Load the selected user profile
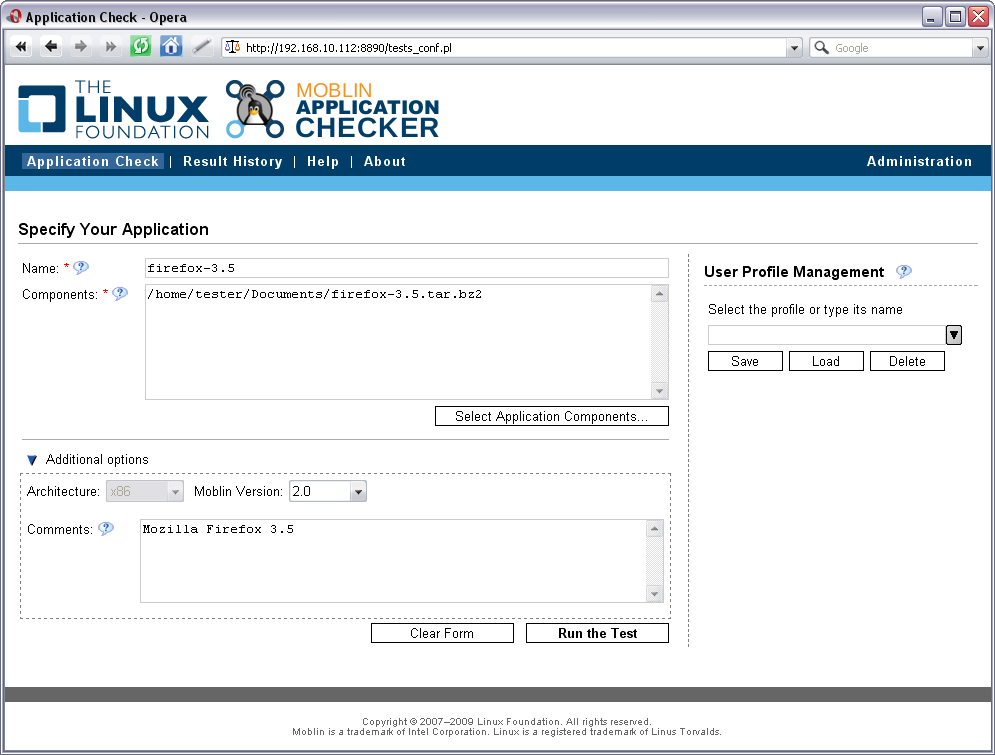Viewport: 995px width, 755px height. coord(826,361)
